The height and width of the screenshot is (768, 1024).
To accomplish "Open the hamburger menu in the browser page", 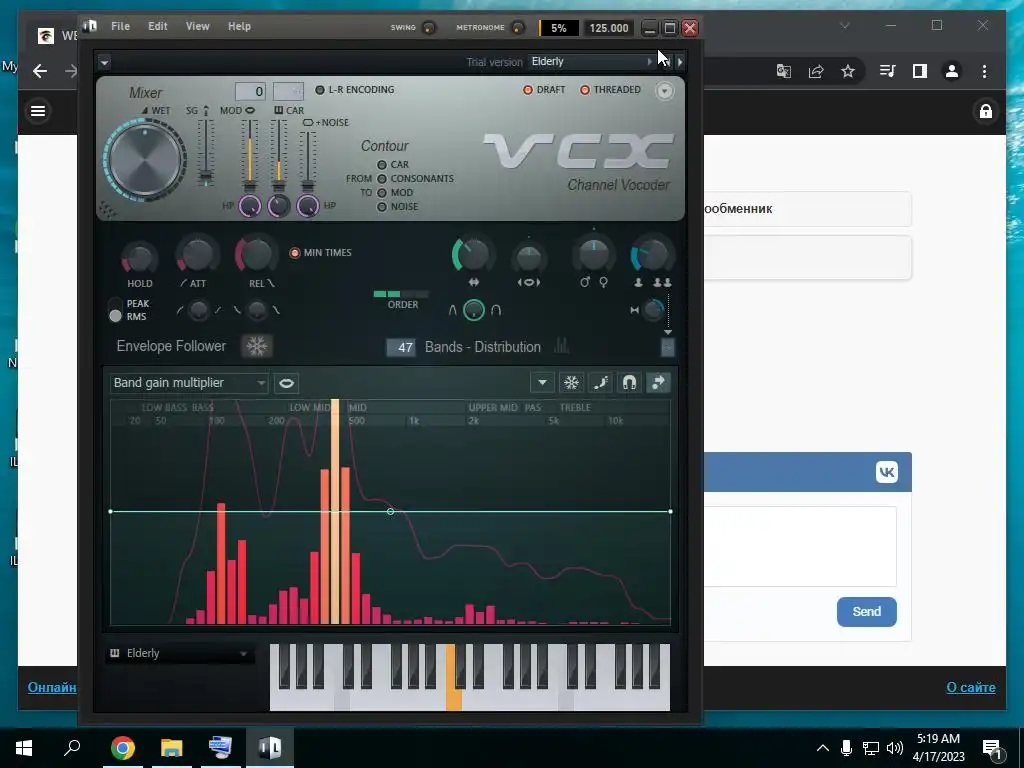I will (x=38, y=111).
